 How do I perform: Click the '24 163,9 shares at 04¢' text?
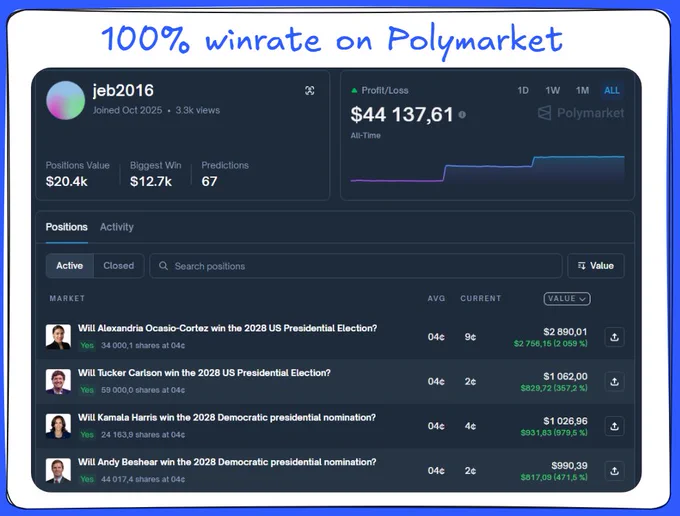143,435
